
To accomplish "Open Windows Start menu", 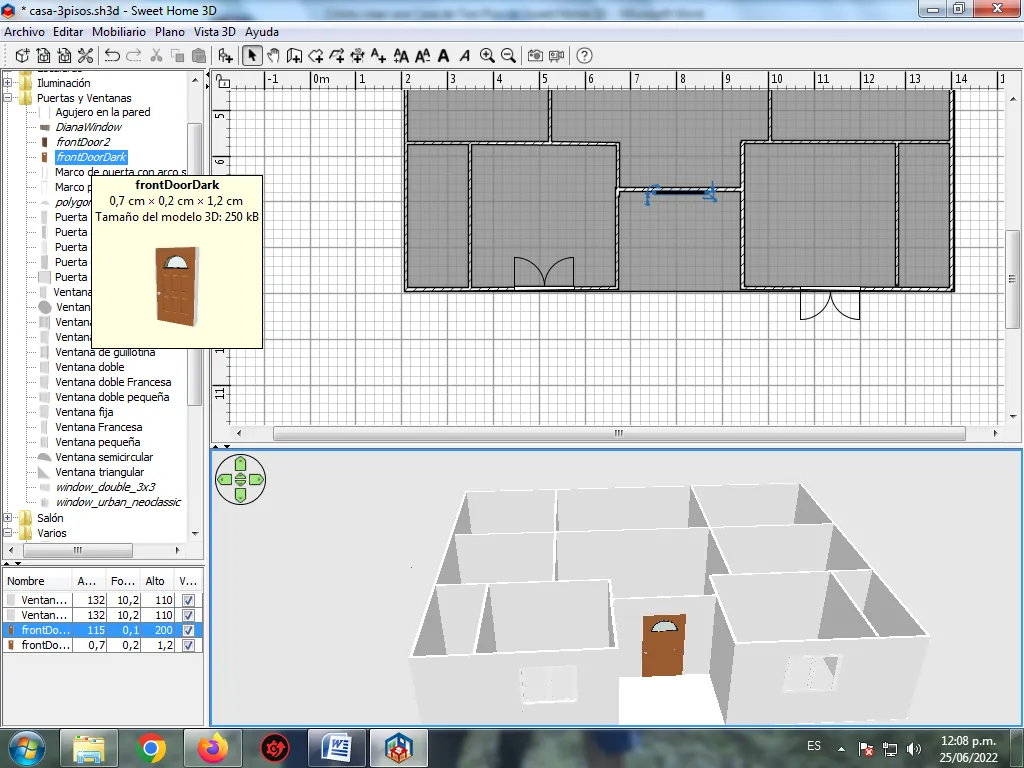I will click(x=27, y=748).
